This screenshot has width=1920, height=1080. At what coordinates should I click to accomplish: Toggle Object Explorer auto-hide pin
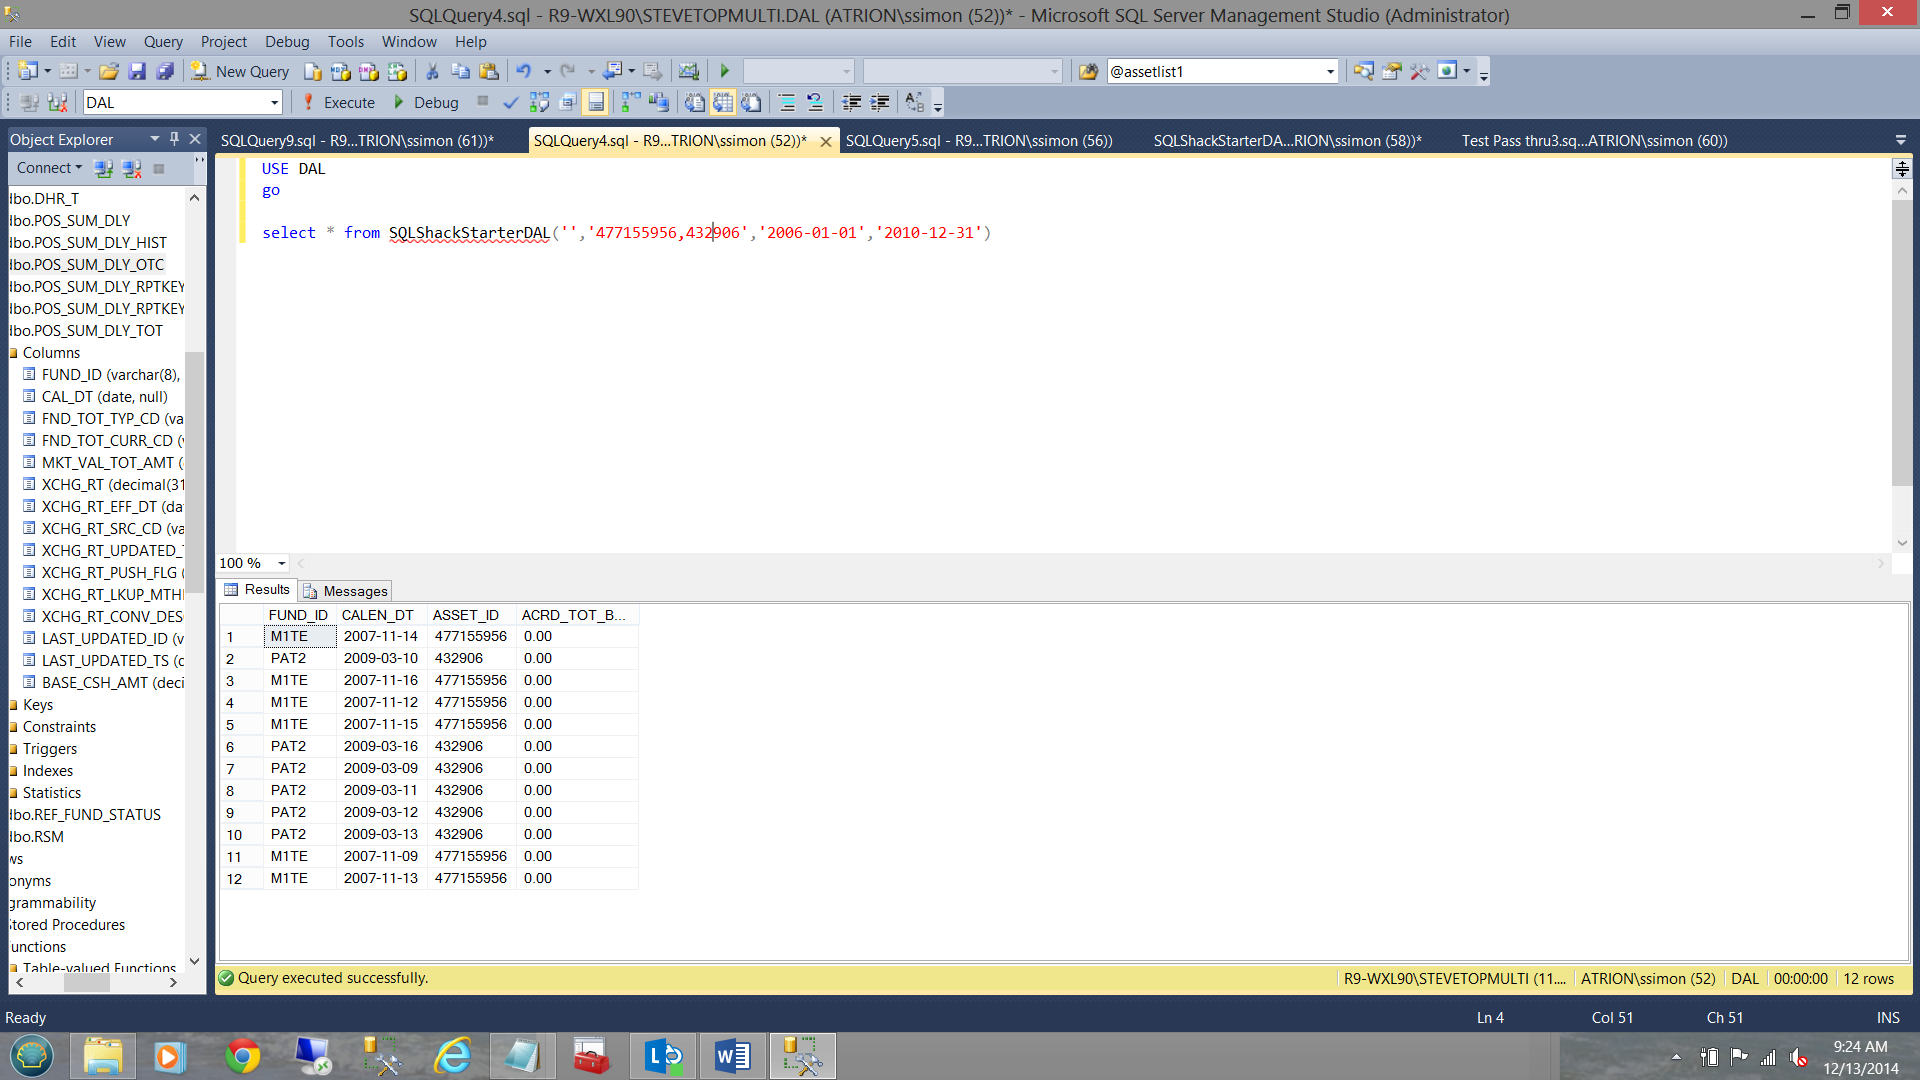pos(174,139)
